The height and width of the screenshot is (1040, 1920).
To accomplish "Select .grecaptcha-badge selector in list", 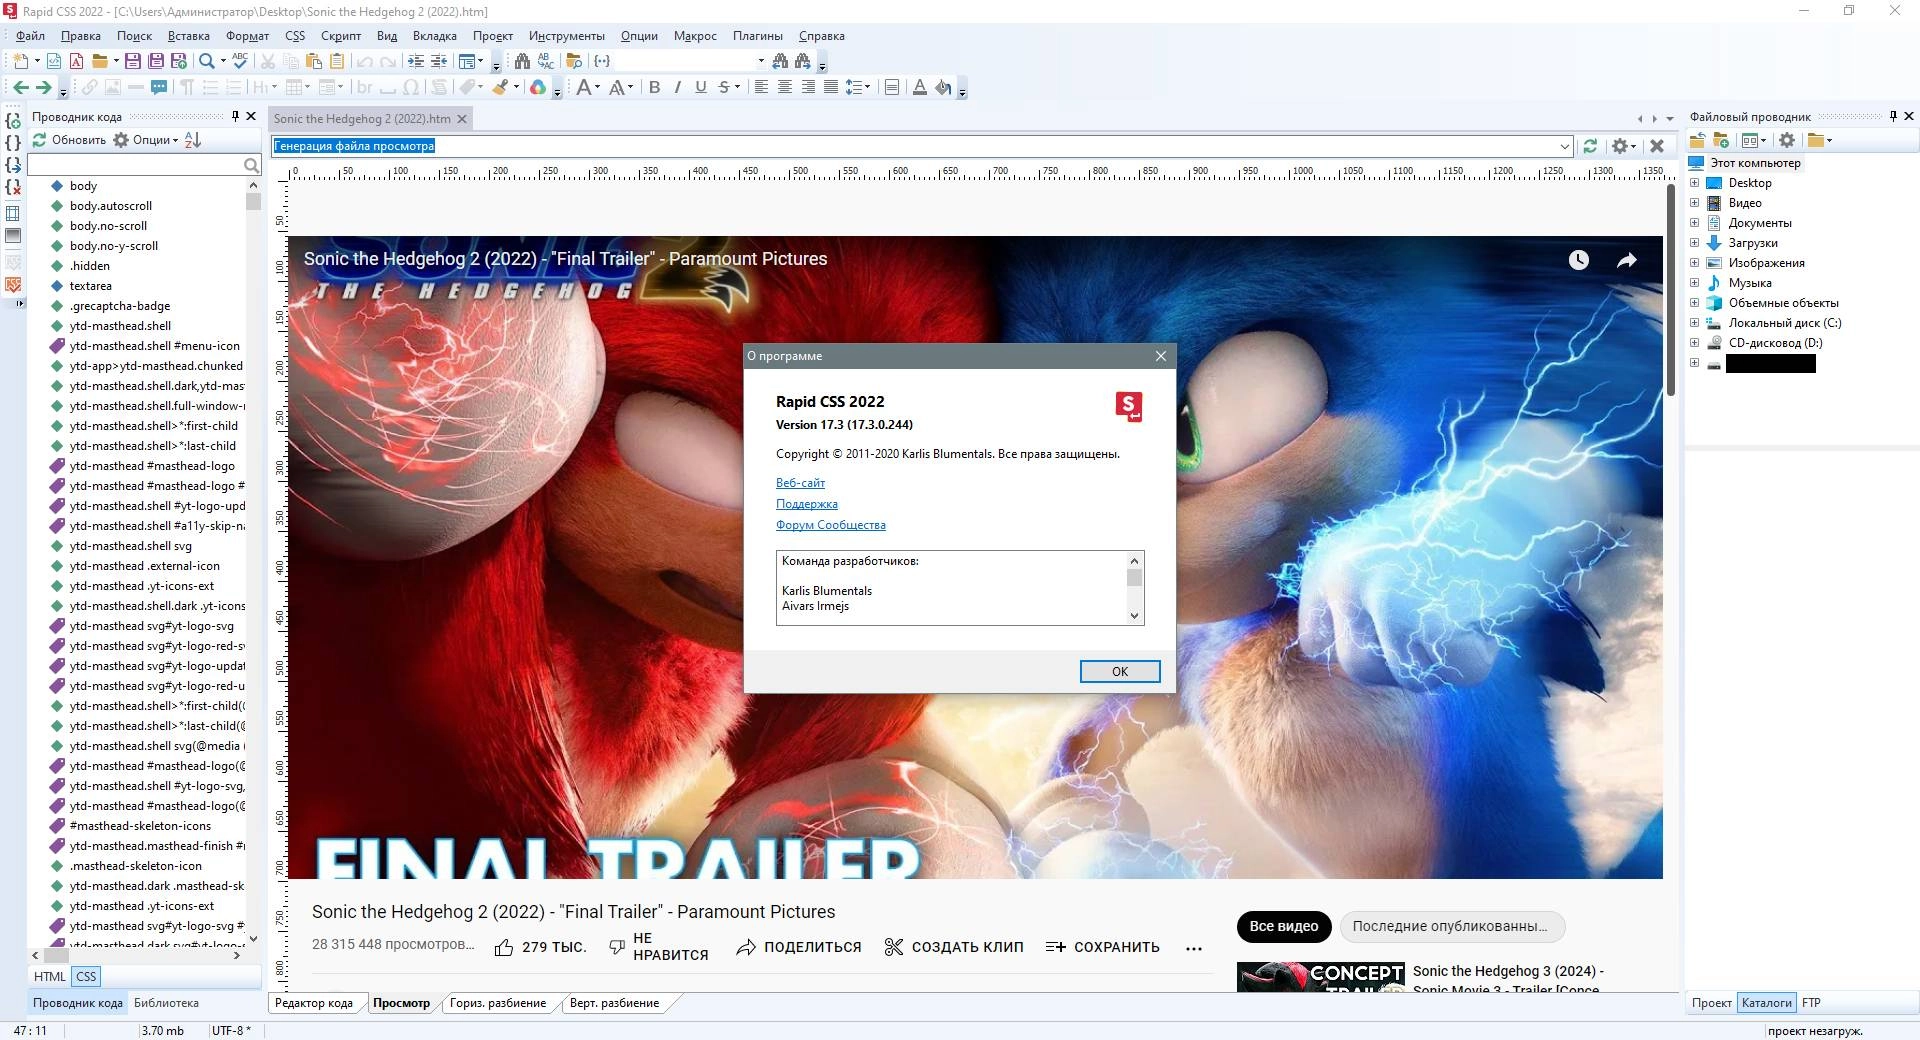I will (x=120, y=306).
